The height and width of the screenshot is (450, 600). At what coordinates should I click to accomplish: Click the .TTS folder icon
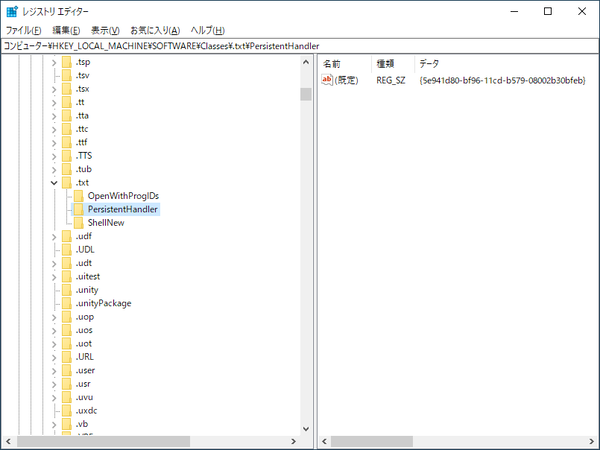coord(67,156)
